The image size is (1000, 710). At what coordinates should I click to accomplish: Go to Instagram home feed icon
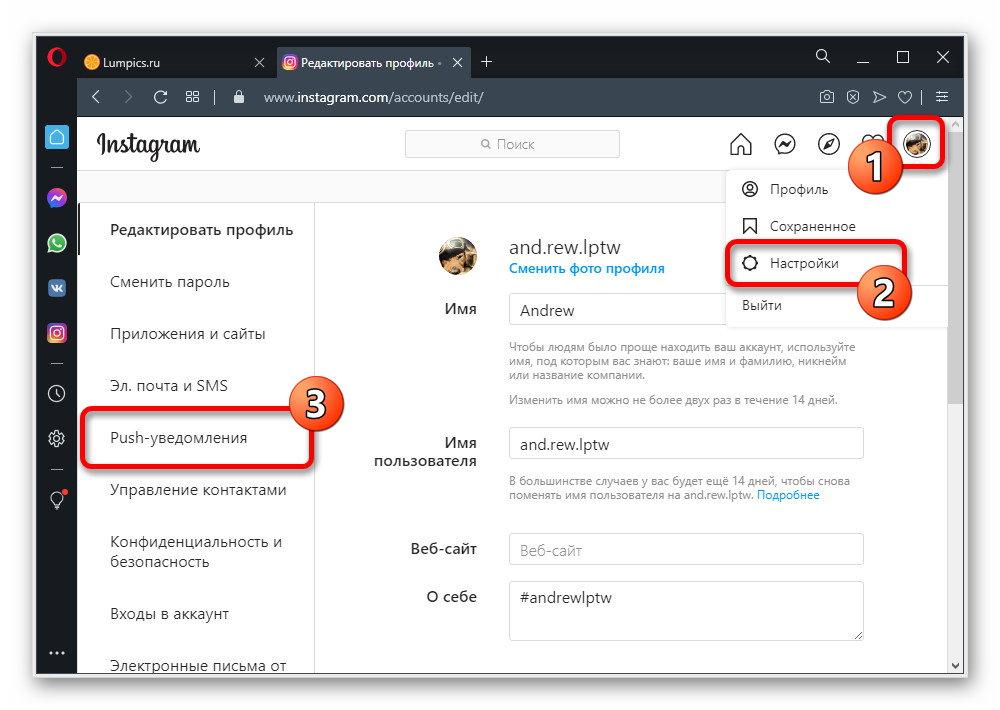[740, 144]
